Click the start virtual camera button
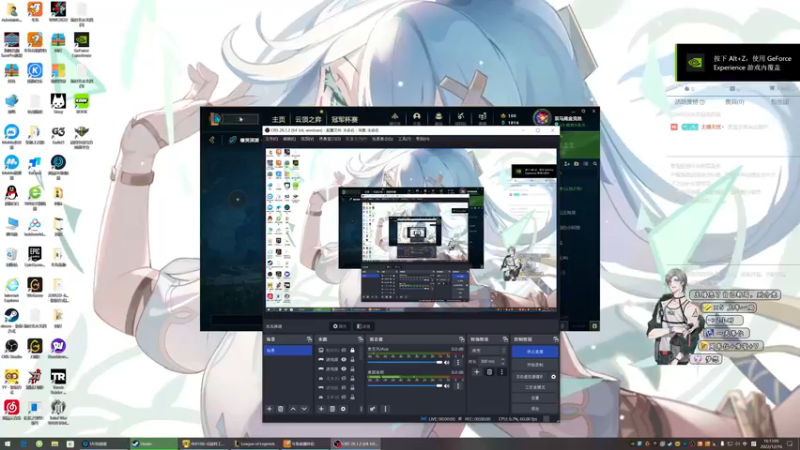This screenshot has height=450, width=800. [x=530, y=377]
